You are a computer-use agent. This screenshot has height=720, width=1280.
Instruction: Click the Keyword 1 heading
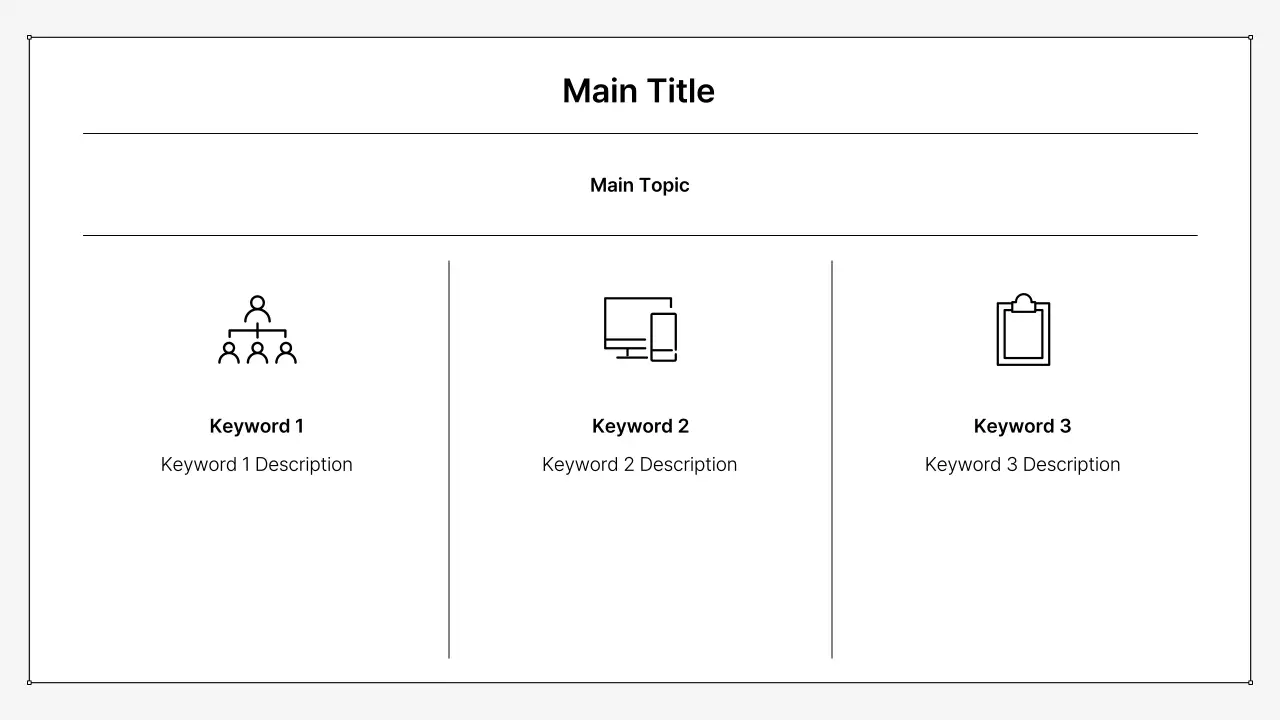[257, 426]
